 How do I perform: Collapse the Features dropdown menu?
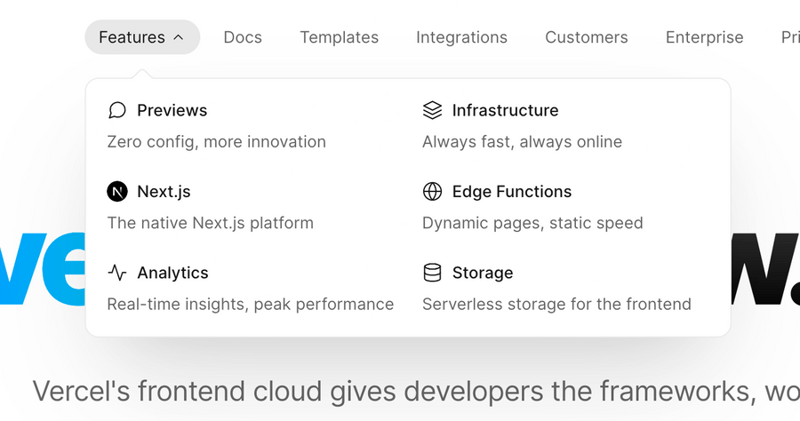pyautogui.click(x=141, y=37)
